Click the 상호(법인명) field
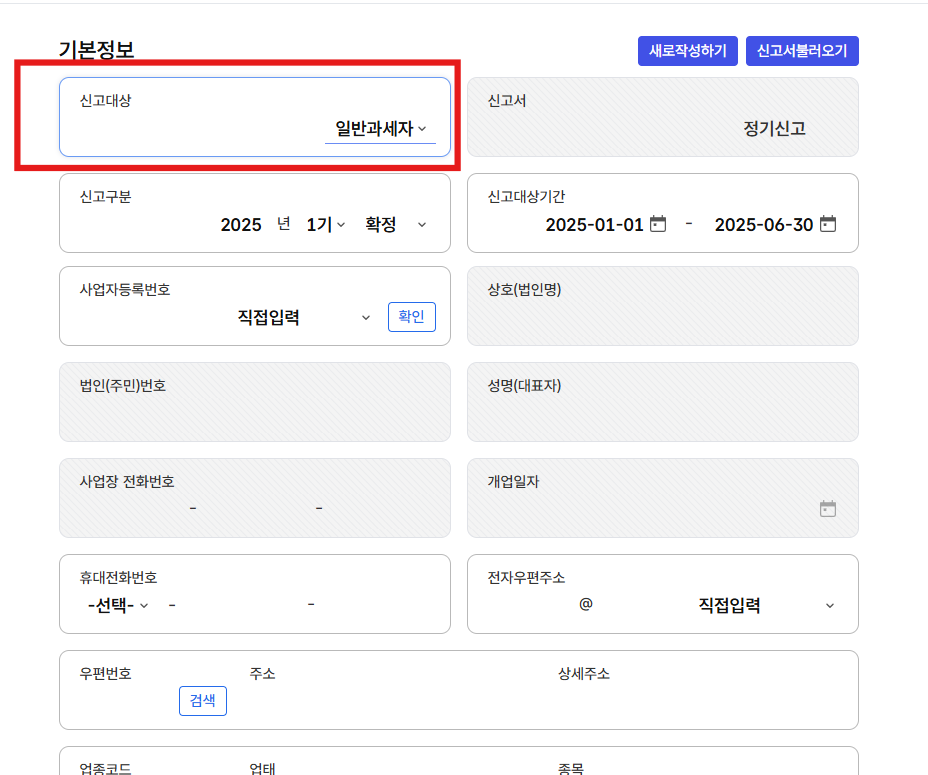 point(663,306)
